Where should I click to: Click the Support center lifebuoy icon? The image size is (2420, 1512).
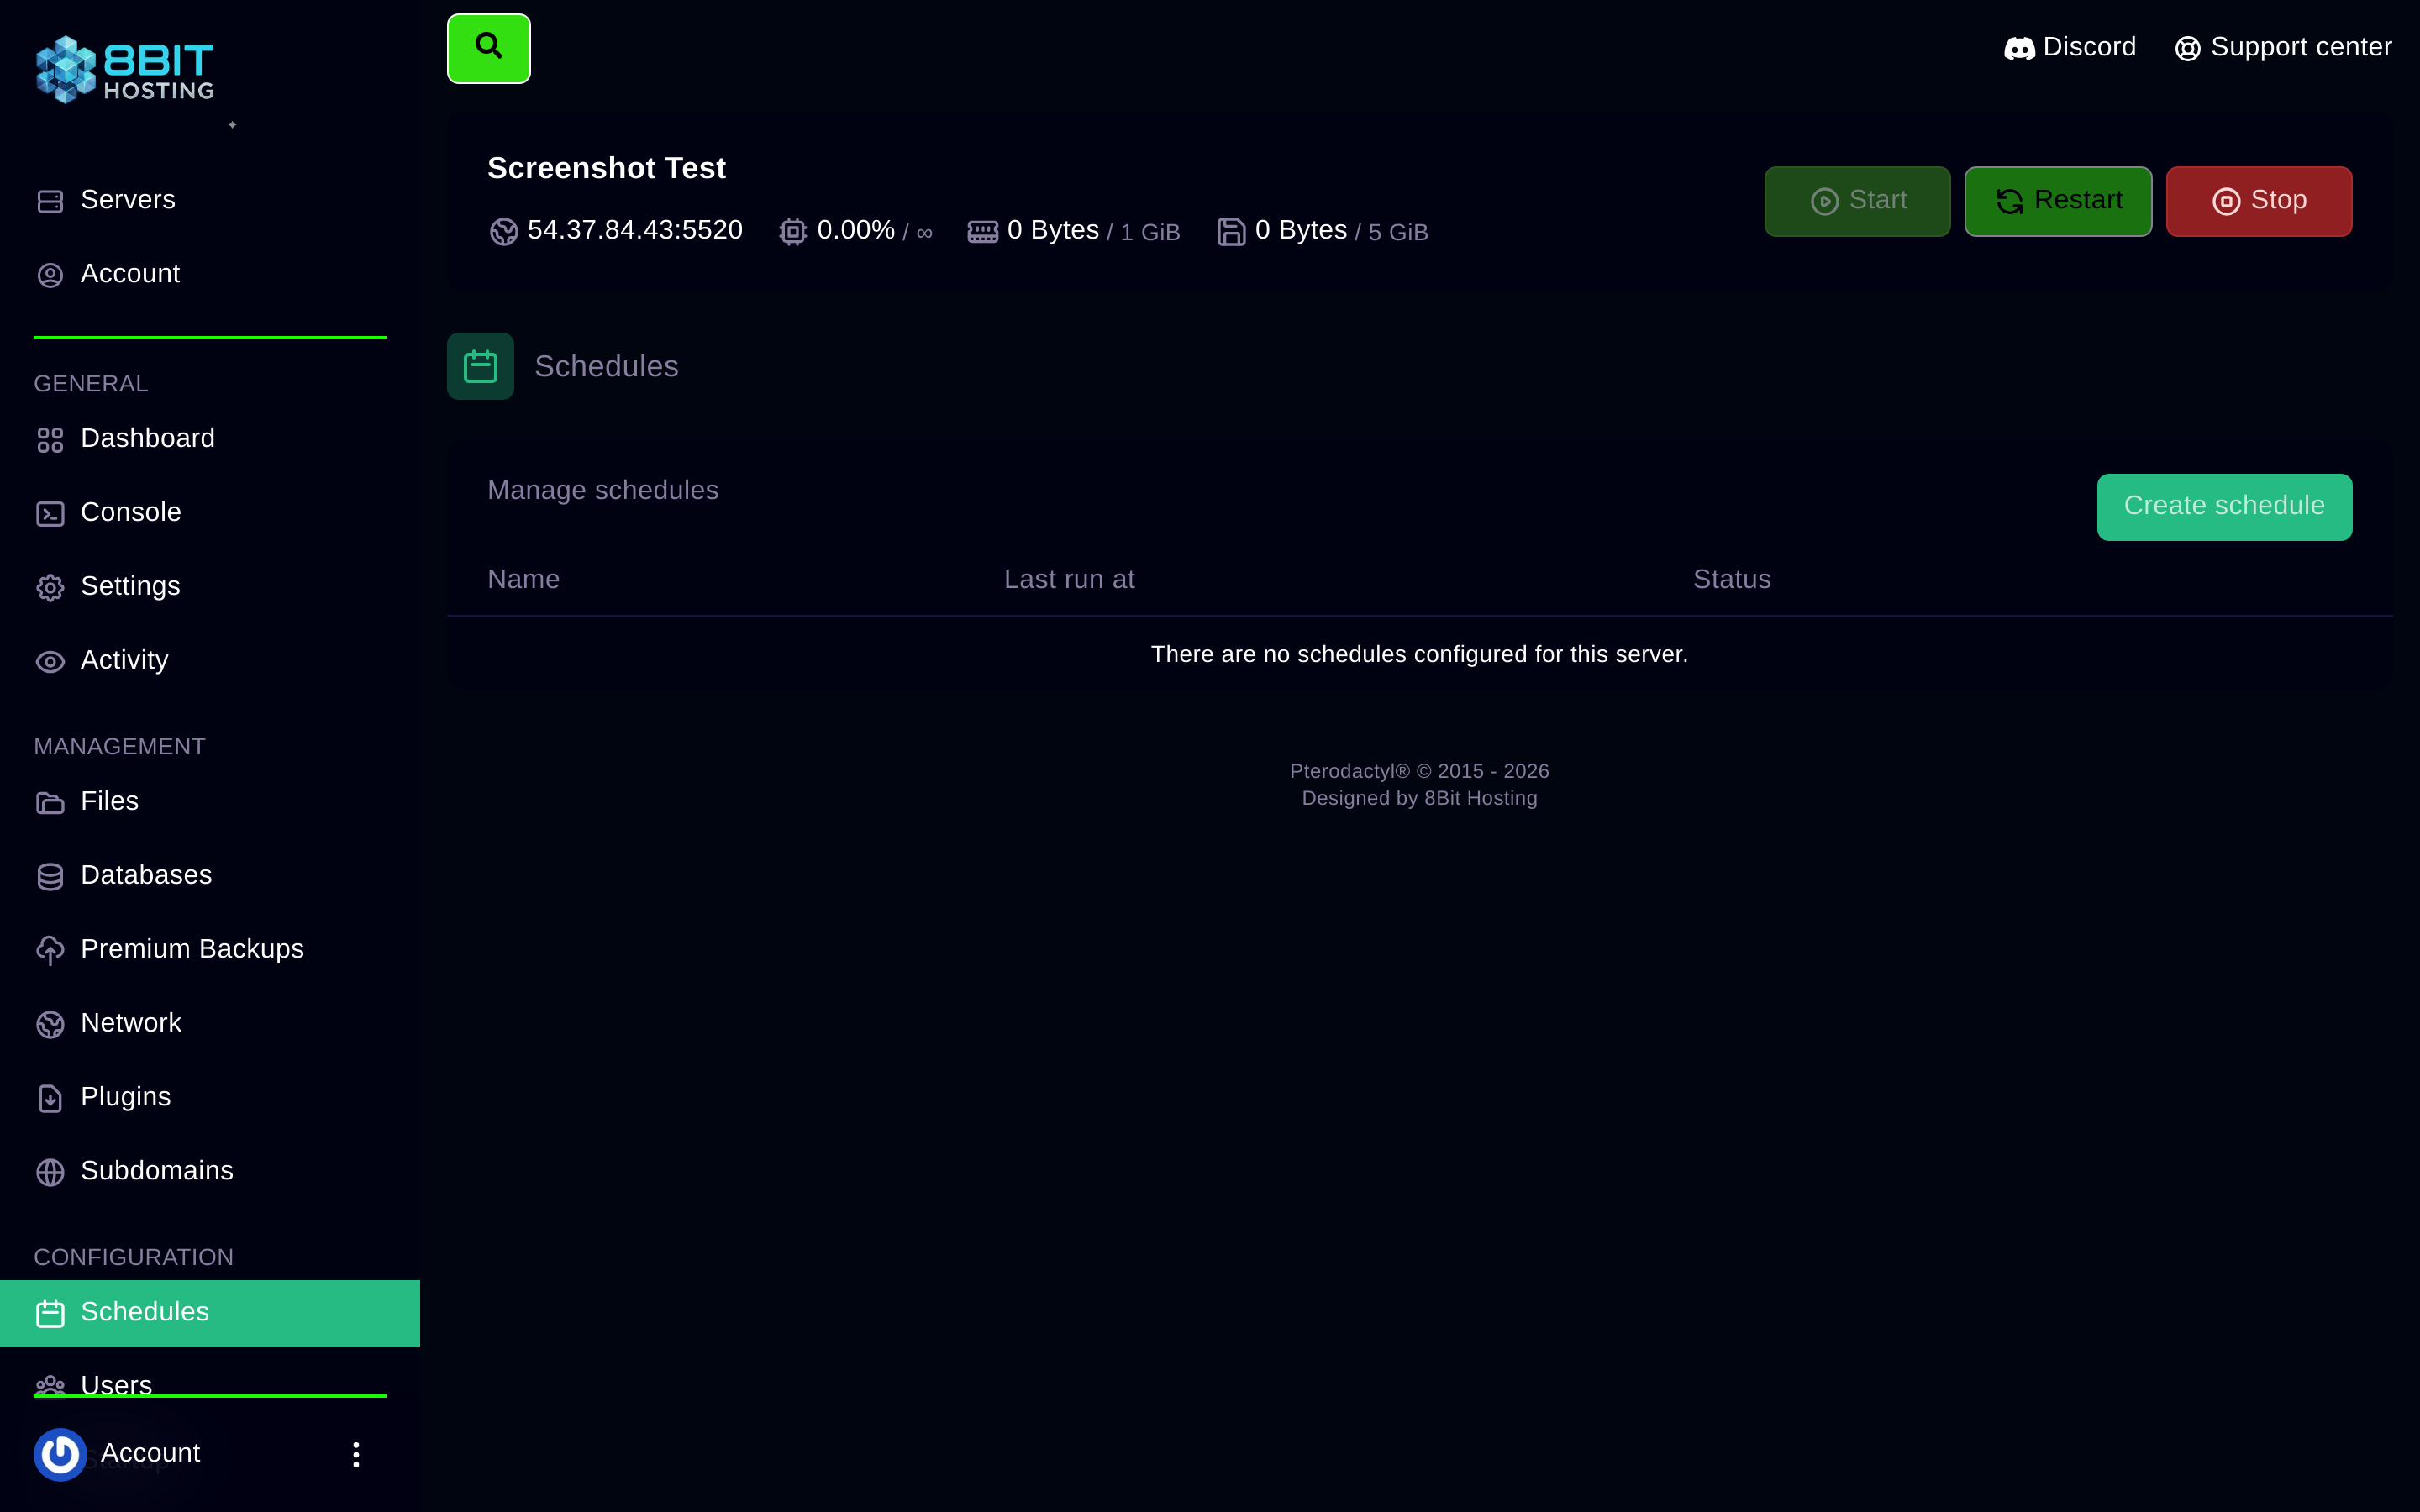tap(2187, 48)
